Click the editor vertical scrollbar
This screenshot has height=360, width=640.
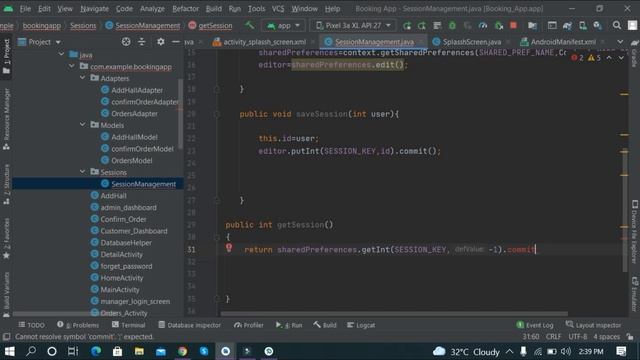(625, 210)
